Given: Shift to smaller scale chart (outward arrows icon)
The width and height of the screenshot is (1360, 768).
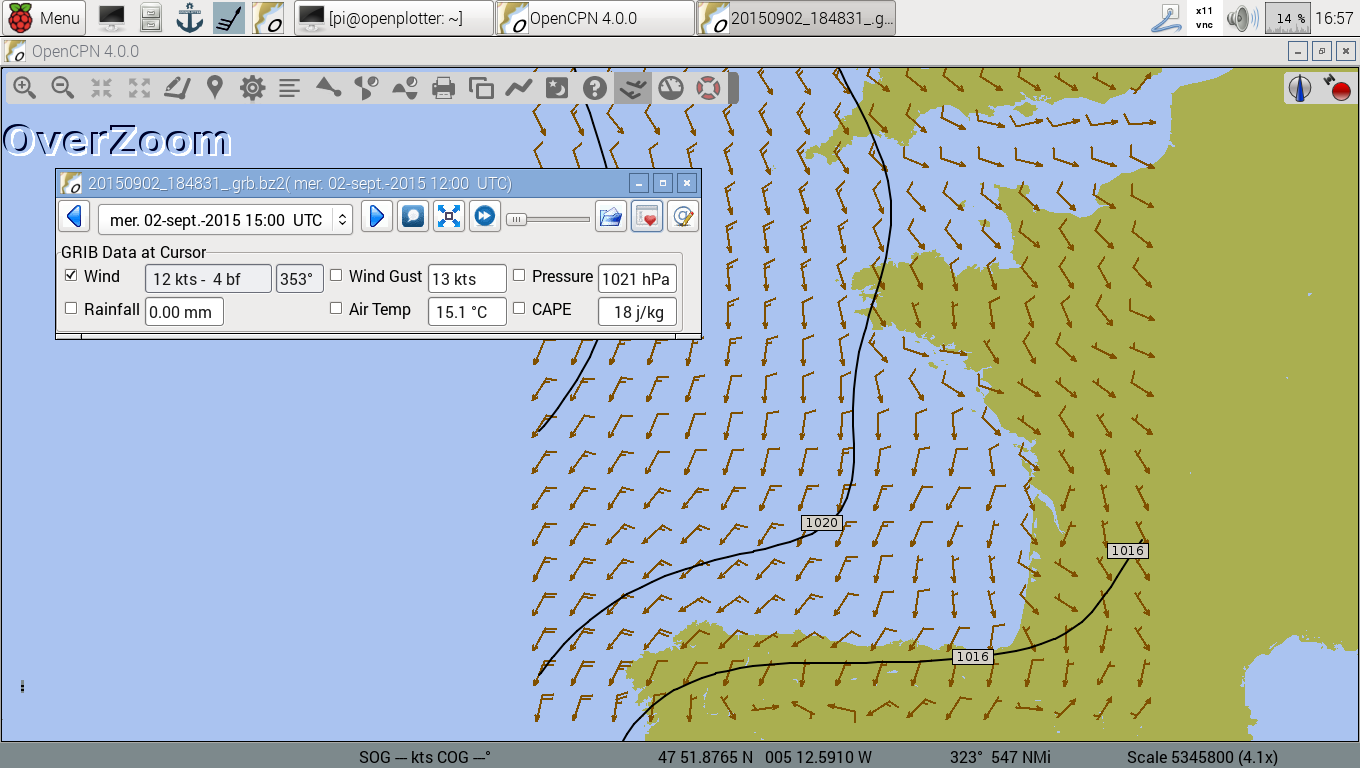Looking at the screenshot, I should (139, 88).
